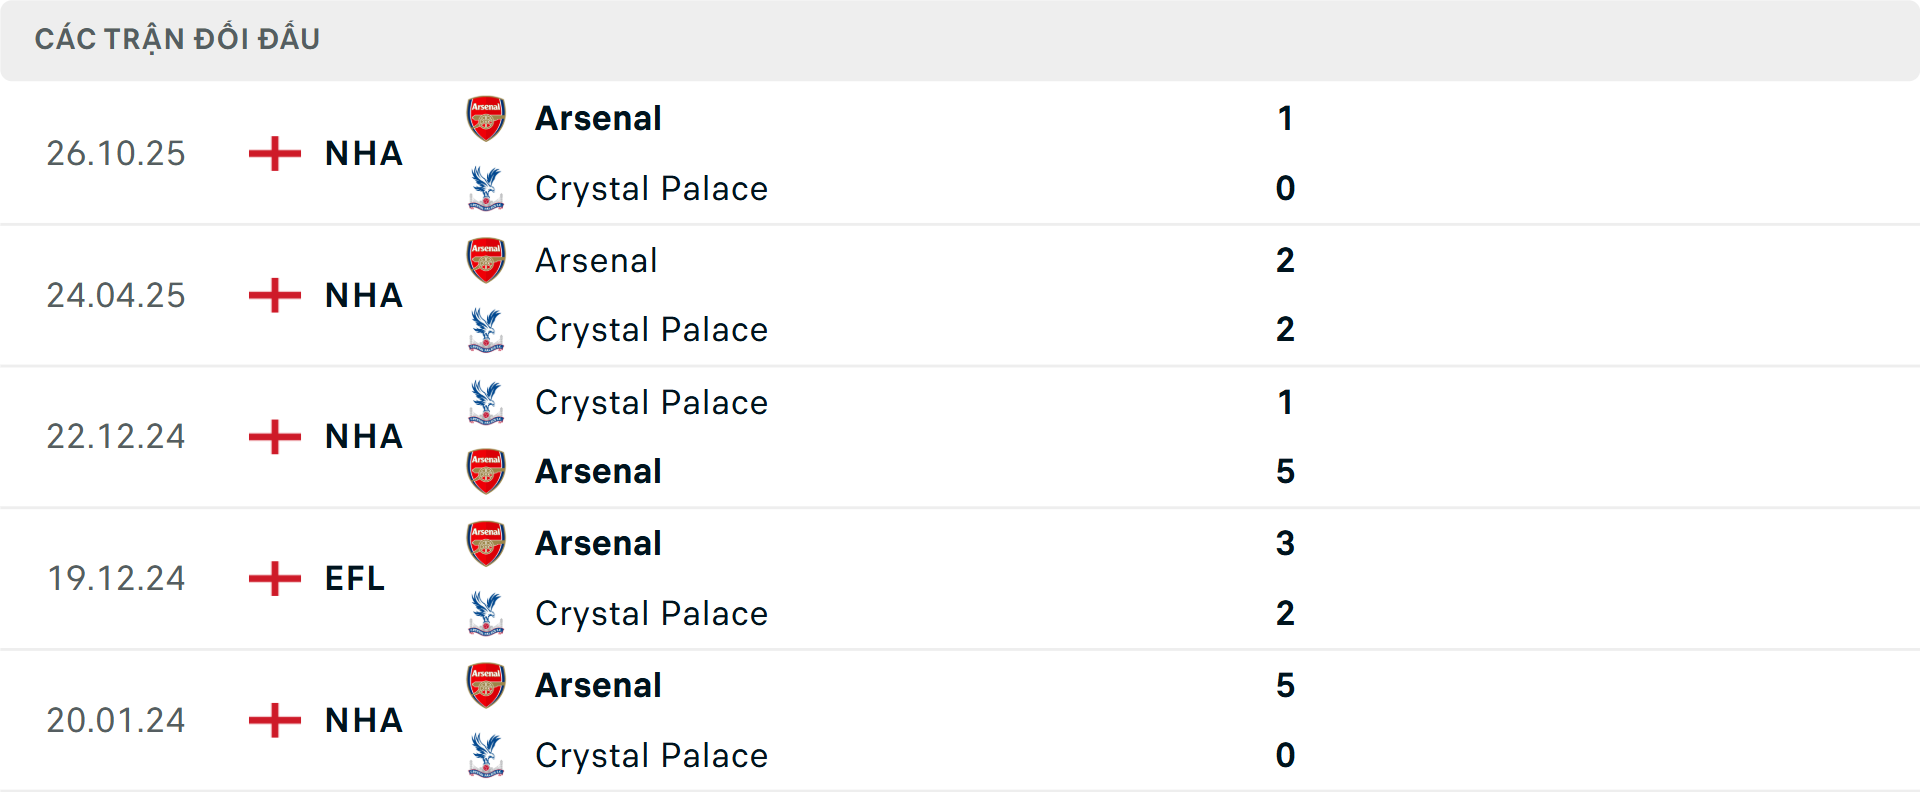
Task: Click the date 22.12.24
Action: tap(116, 436)
